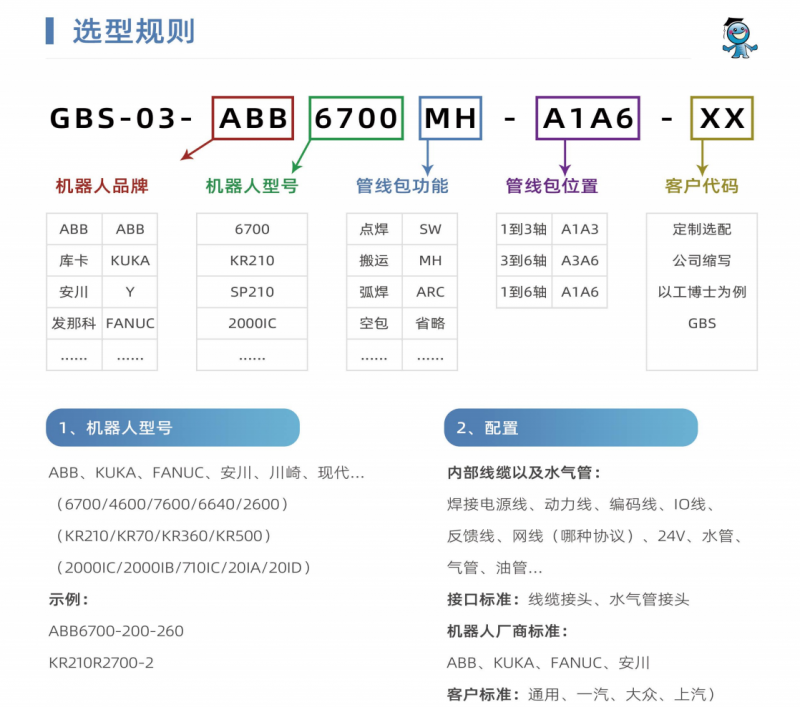Viewport: 800px width, 707px height.
Task: Click the 管线包位置 column heading
Action: (x=552, y=186)
